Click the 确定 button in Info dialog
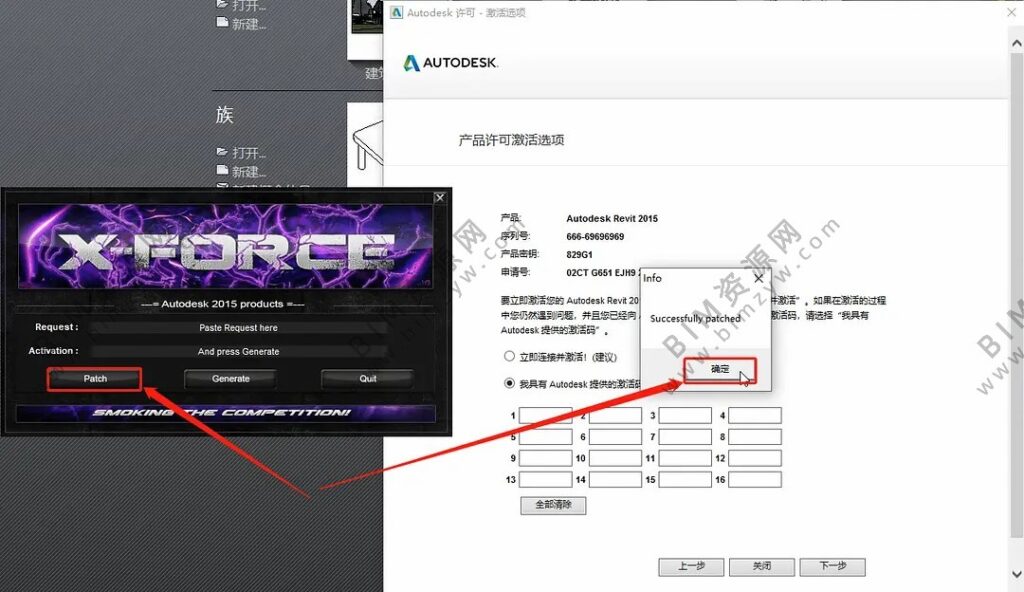1024x592 pixels. (720, 370)
